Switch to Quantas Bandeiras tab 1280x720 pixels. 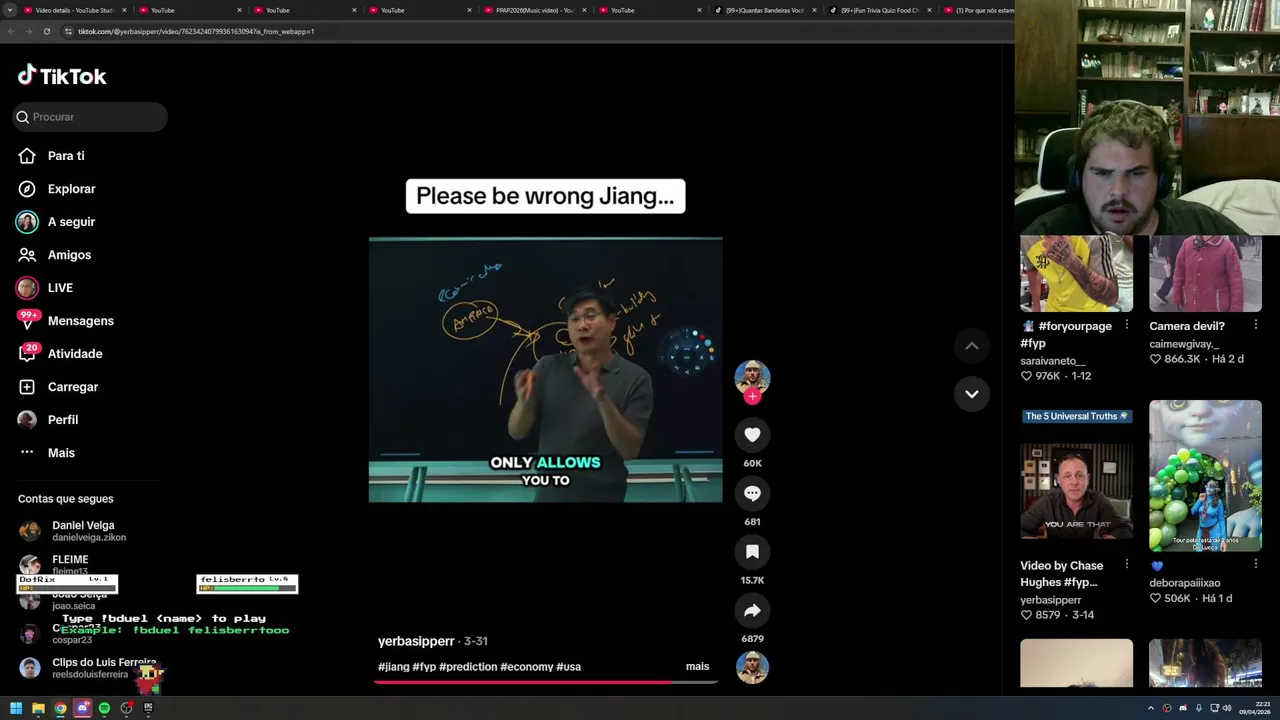click(765, 10)
